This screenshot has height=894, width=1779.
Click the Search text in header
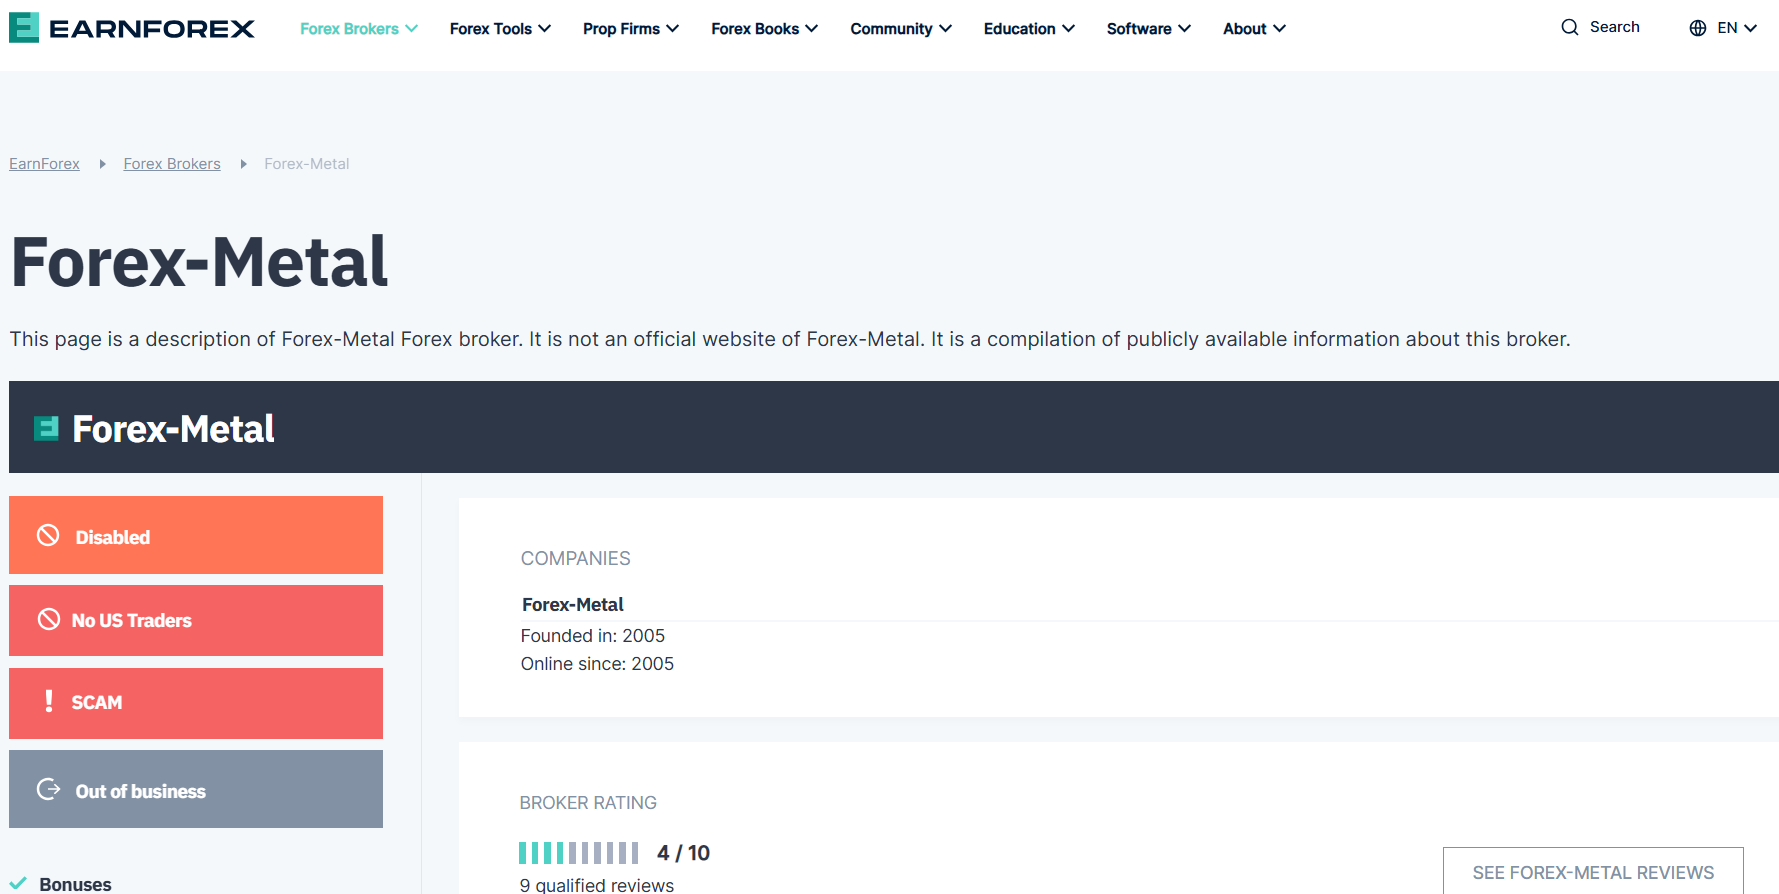[x=1615, y=27]
